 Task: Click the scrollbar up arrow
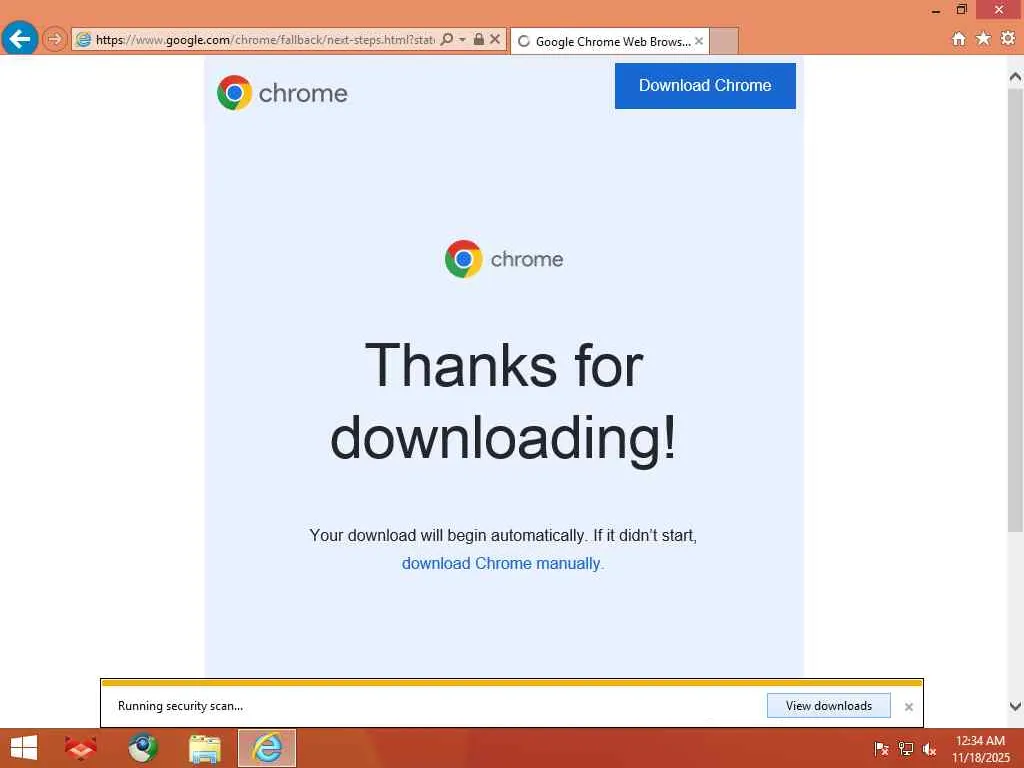(1015, 77)
